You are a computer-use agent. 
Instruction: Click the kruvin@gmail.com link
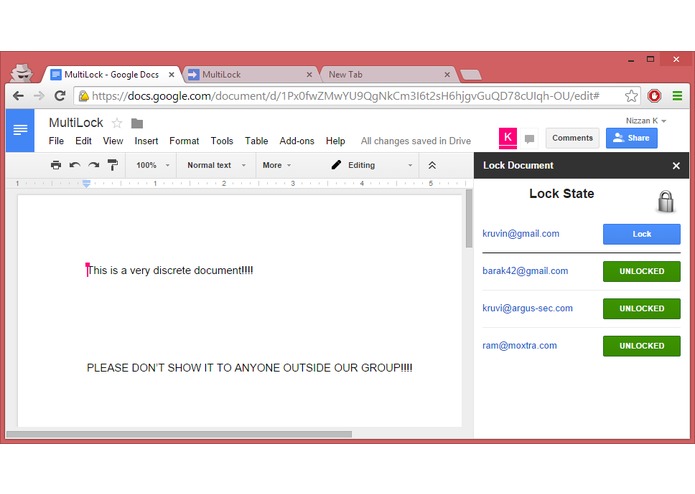521,233
